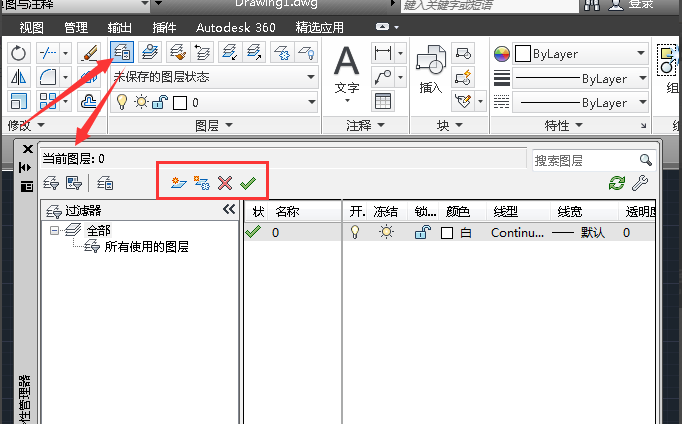Open the dimension tool dropdown arrow
This screenshot has height=424, width=682.
tap(401, 53)
